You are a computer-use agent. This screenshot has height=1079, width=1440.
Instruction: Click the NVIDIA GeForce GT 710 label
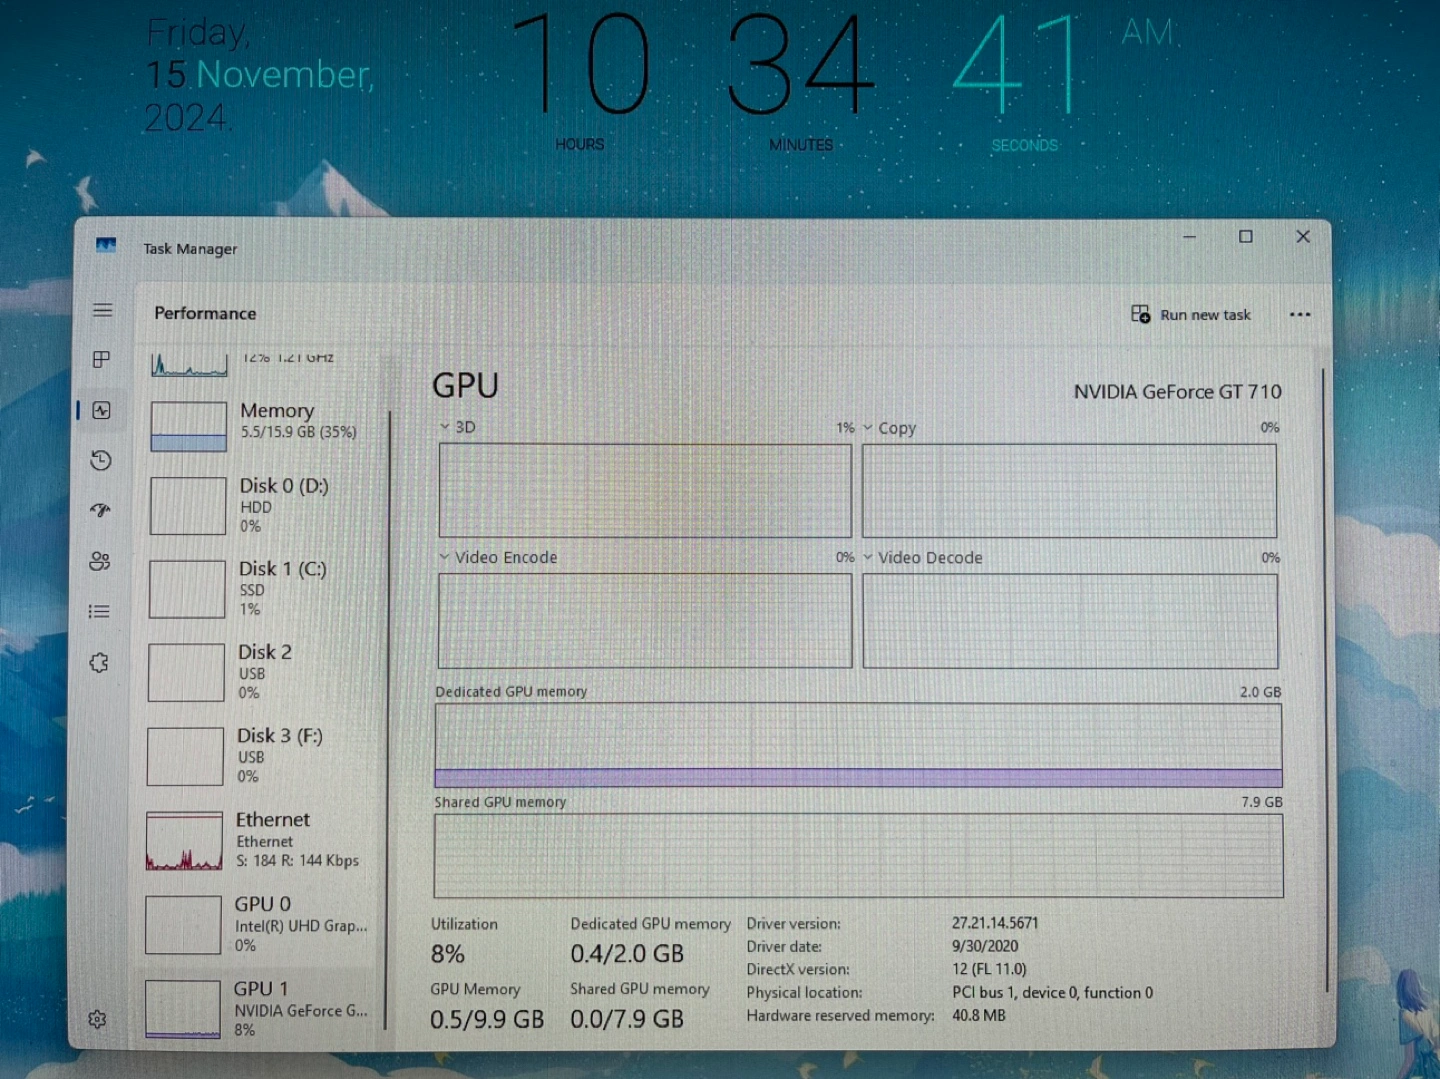pyautogui.click(x=1177, y=392)
